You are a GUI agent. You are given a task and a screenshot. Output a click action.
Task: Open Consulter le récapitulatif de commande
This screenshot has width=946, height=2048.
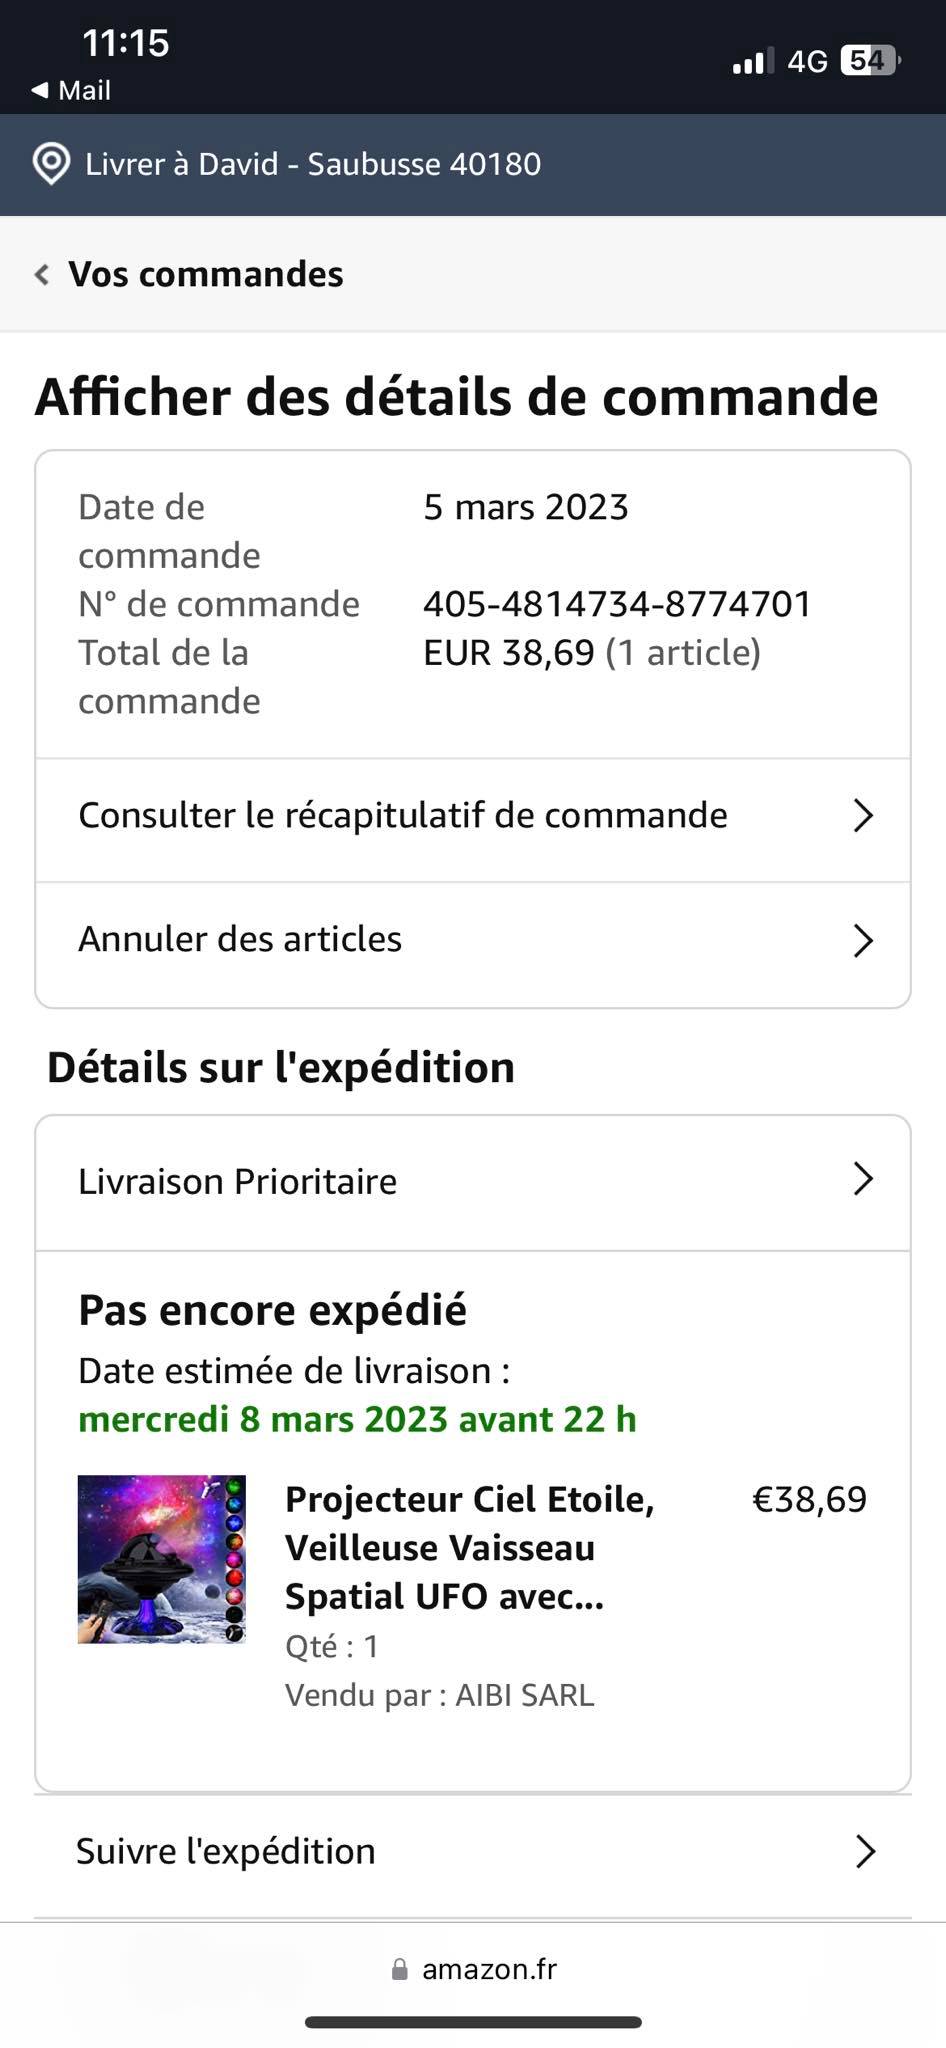pyautogui.click(x=402, y=816)
